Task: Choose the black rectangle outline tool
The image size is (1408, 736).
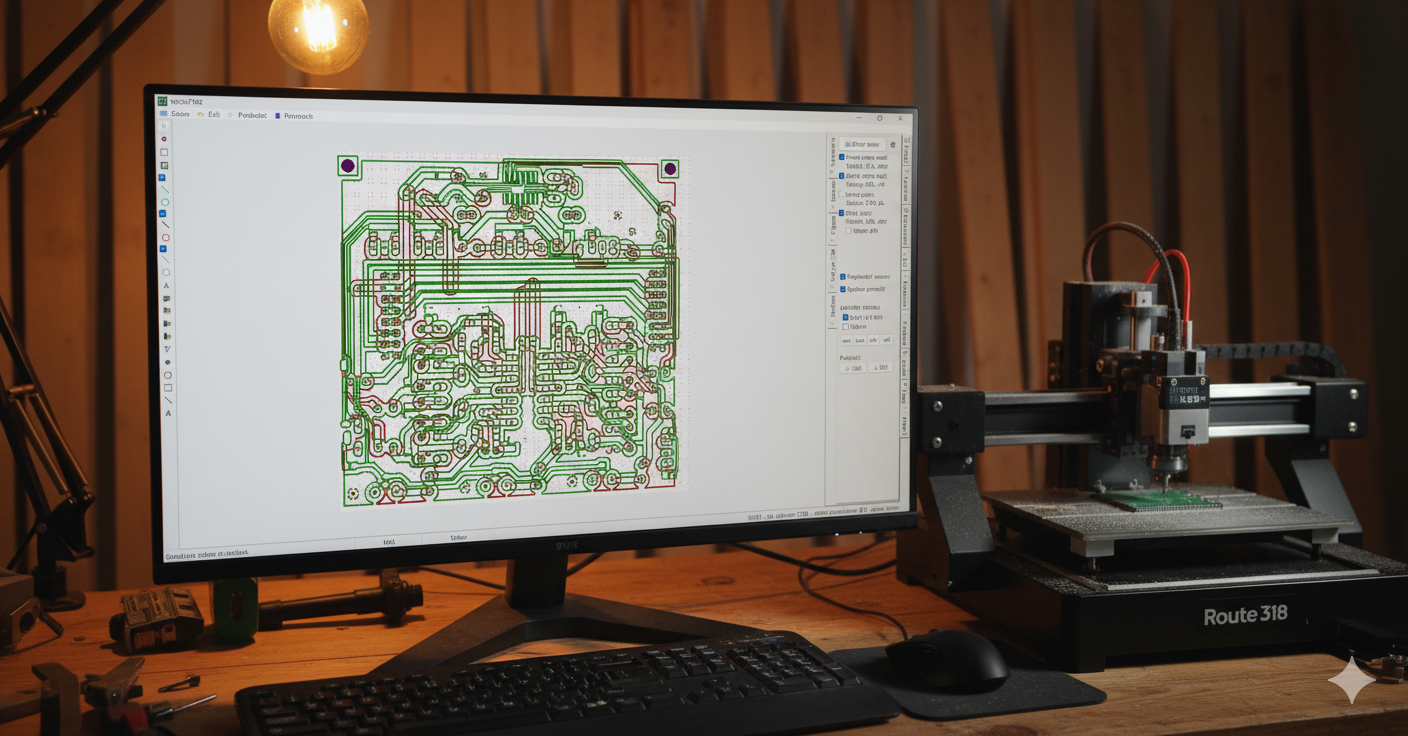Action: [x=167, y=388]
